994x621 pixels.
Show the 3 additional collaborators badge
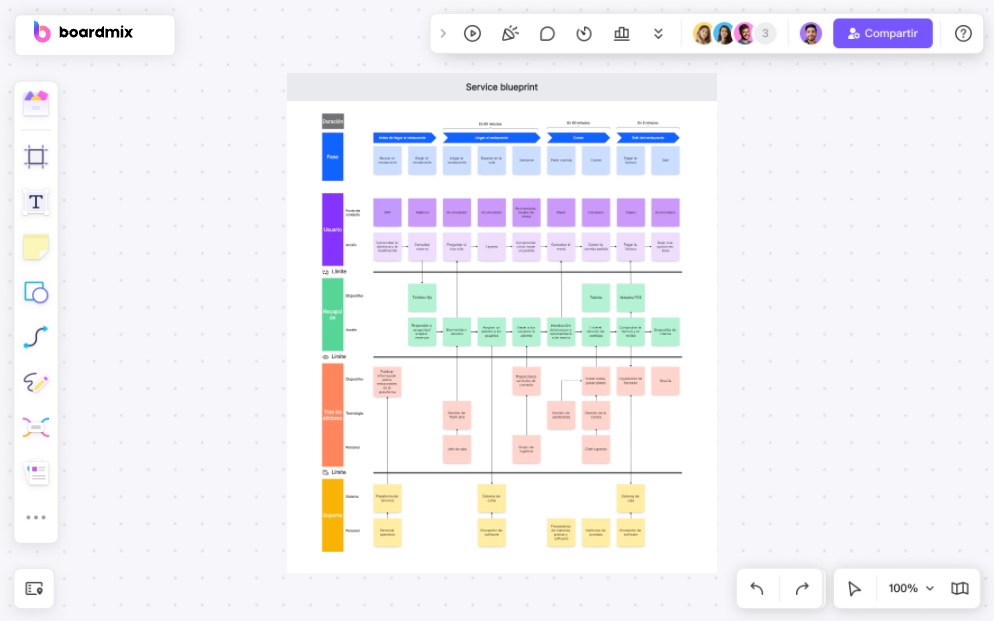pos(765,34)
